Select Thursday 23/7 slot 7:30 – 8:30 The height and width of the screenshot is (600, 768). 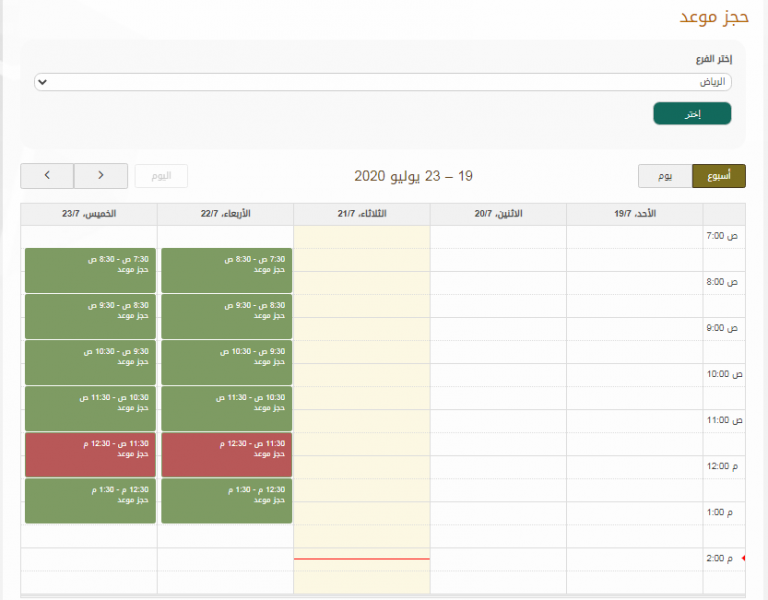(x=90, y=270)
